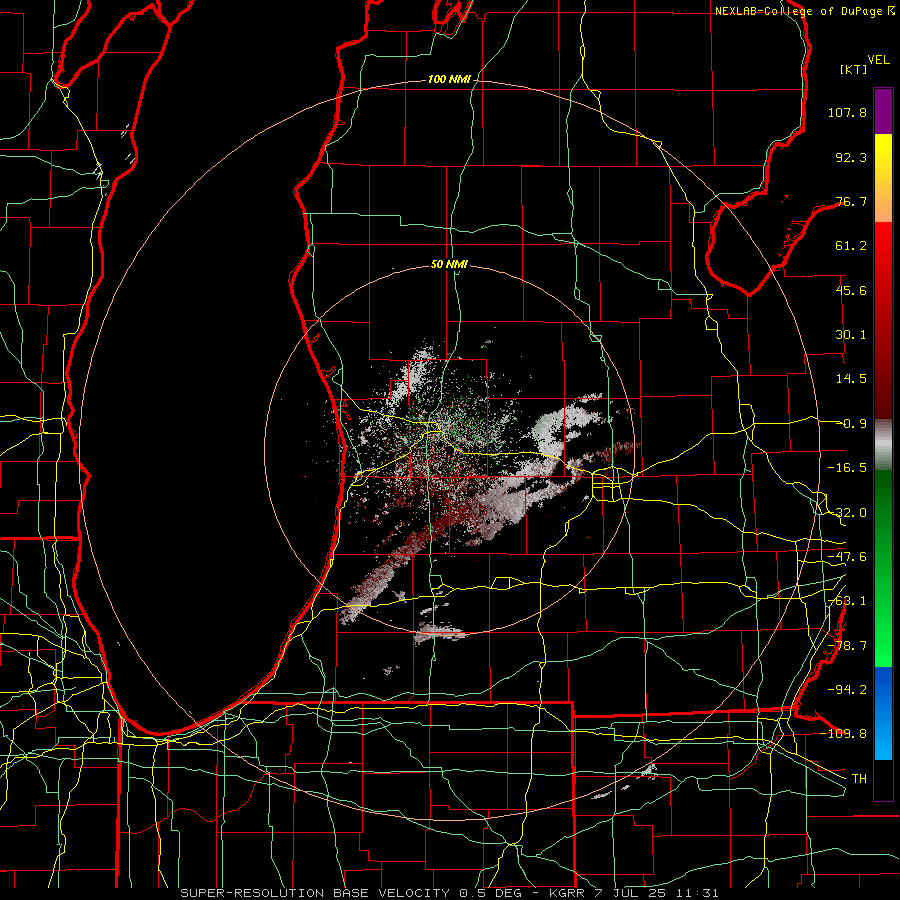Image resolution: width=900 pixels, height=900 pixels.
Task: Click the purple segment of velocity color bar
Action: [x=883, y=111]
